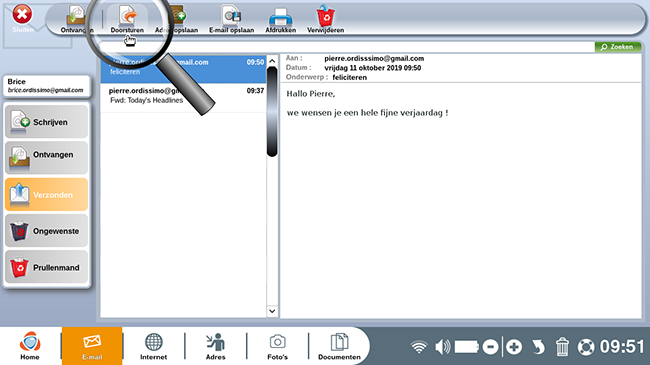The height and width of the screenshot is (365, 650).
Task: Click the battery status icon
Action: point(467,347)
